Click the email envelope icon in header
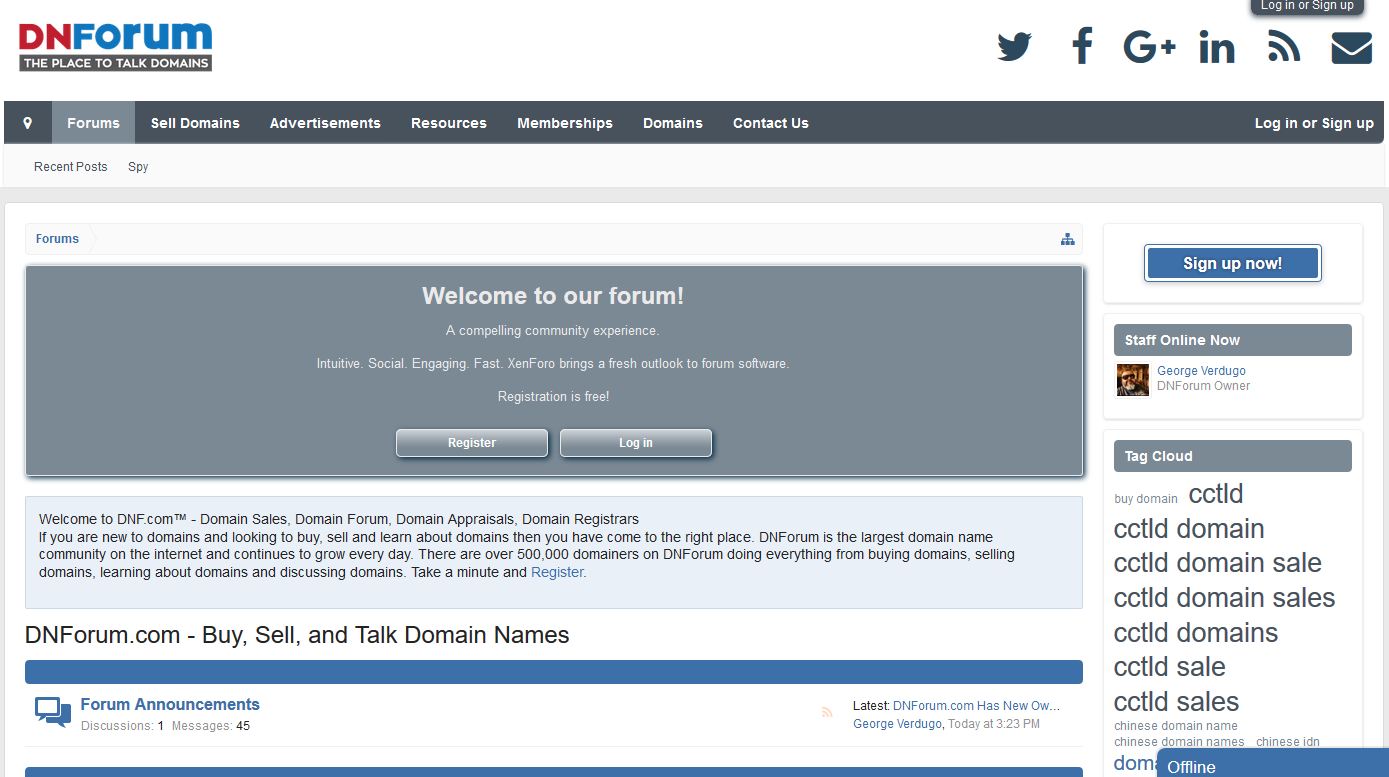 [1351, 48]
